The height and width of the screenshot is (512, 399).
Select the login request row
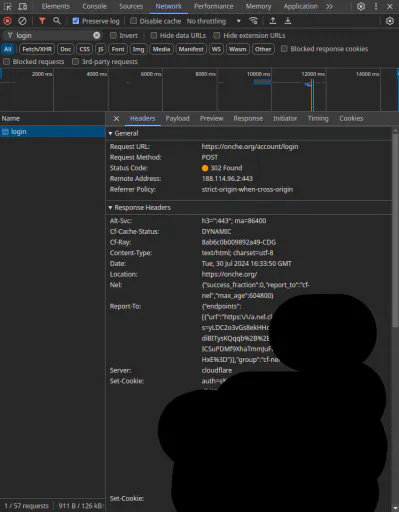coord(52,132)
